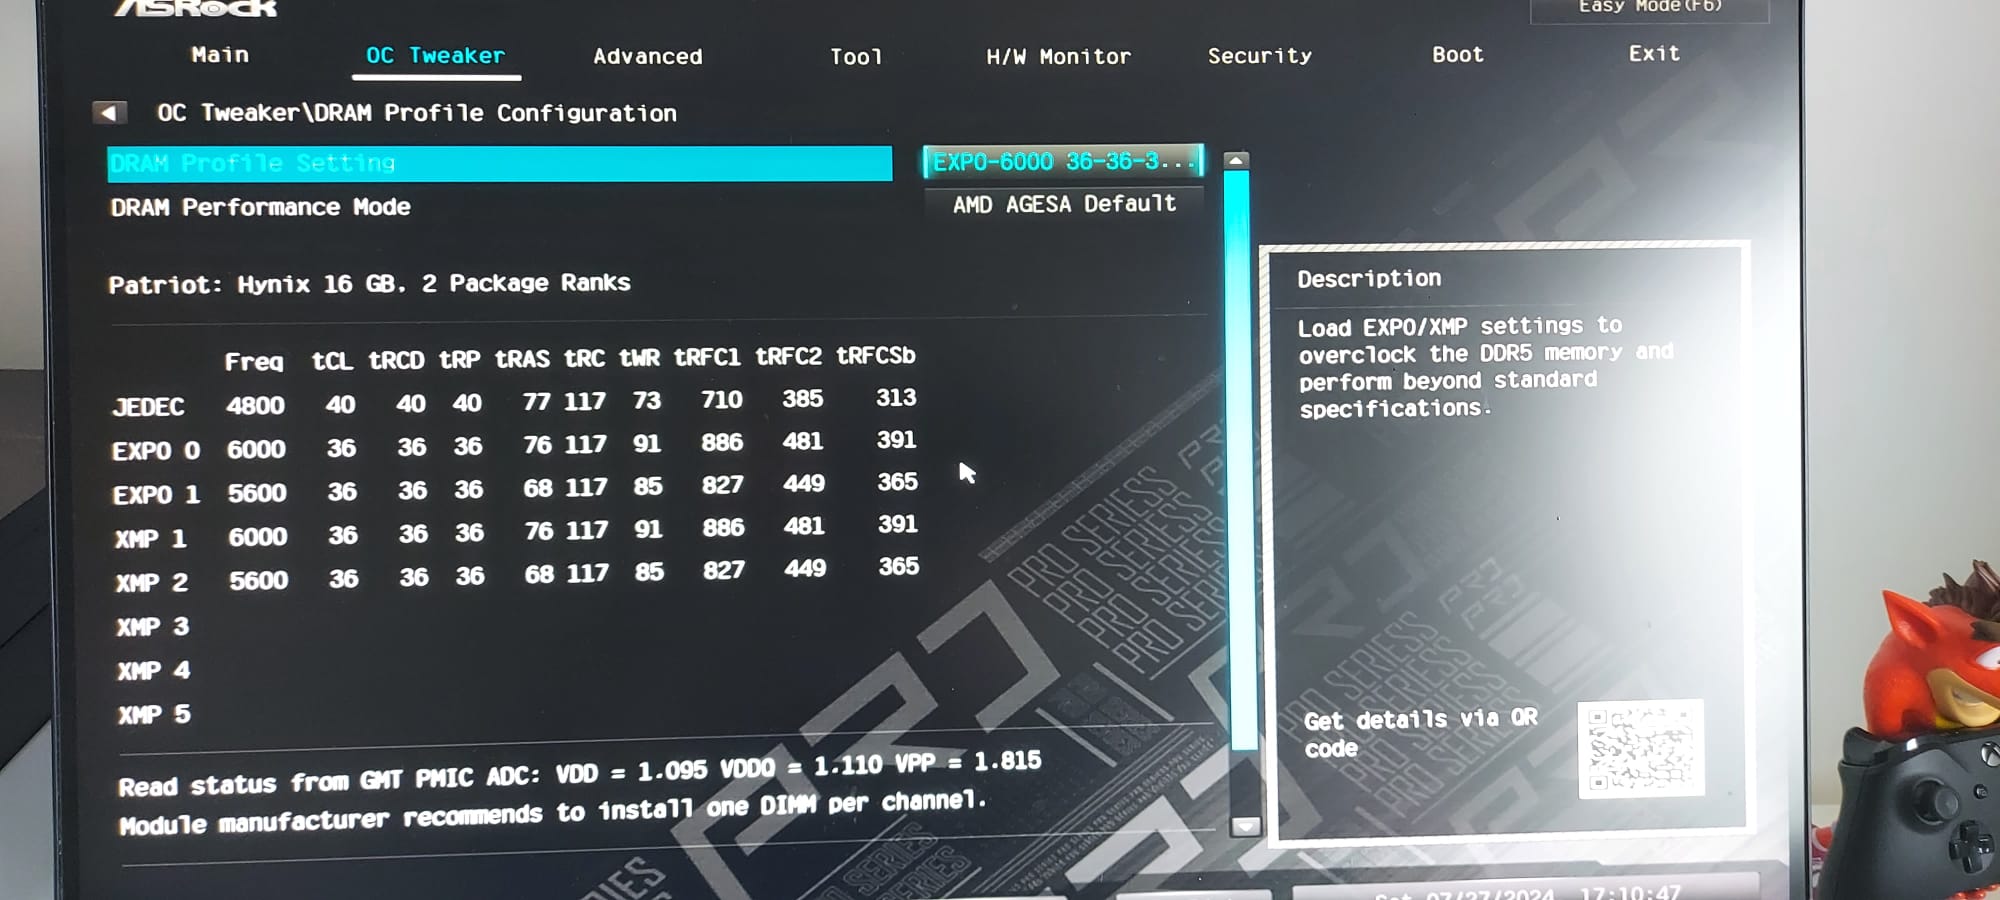Click the XMP 1 row label
Viewport: 2000px width, 900px height.
[x=151, y=539]
